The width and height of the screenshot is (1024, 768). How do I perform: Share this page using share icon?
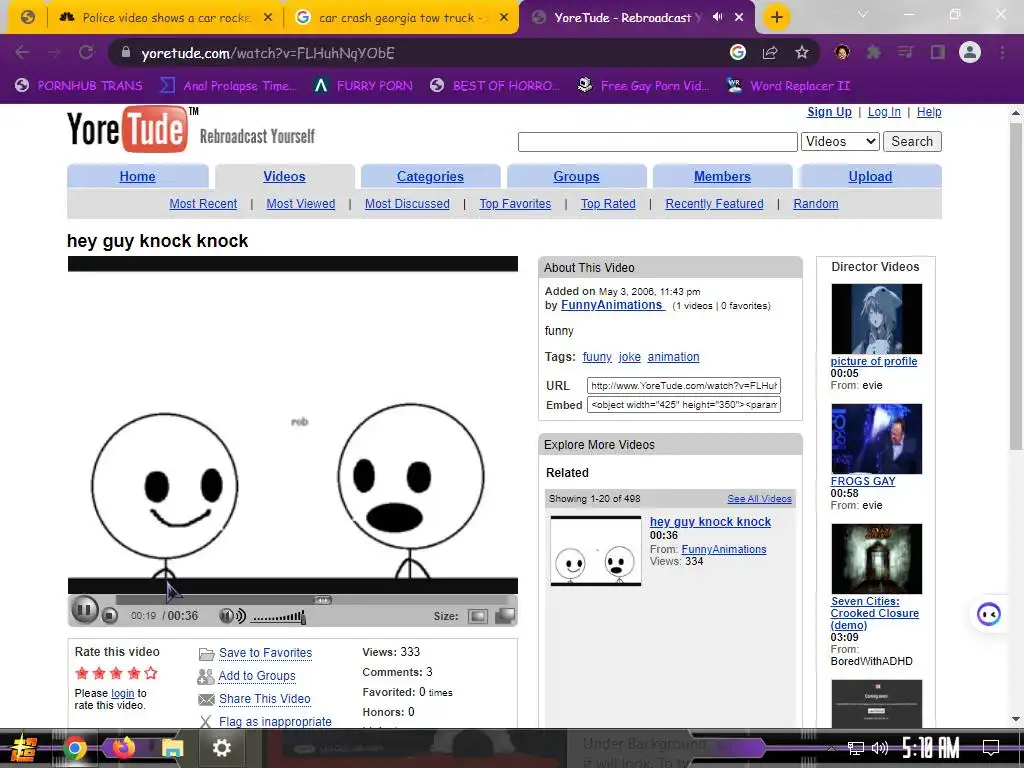[770, 52]
